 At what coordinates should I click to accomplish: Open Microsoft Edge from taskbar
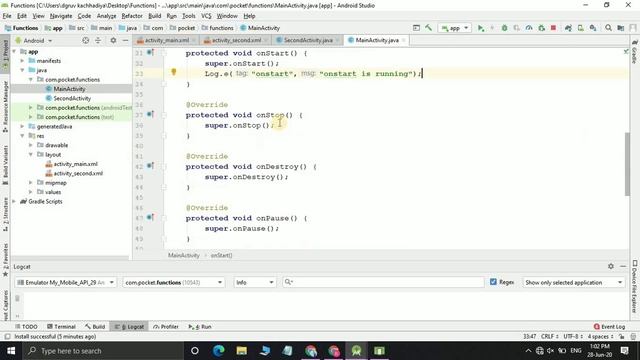click(x=219, y=351)
